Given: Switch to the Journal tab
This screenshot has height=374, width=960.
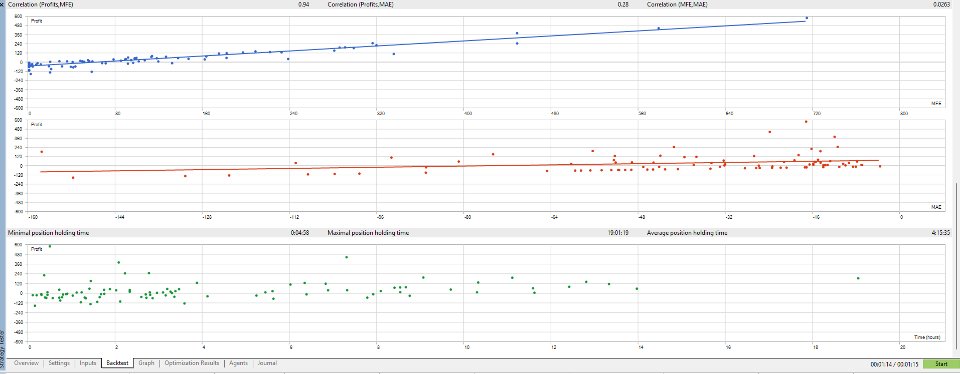Looking at the screenshot, I should (x=267, y=363).
